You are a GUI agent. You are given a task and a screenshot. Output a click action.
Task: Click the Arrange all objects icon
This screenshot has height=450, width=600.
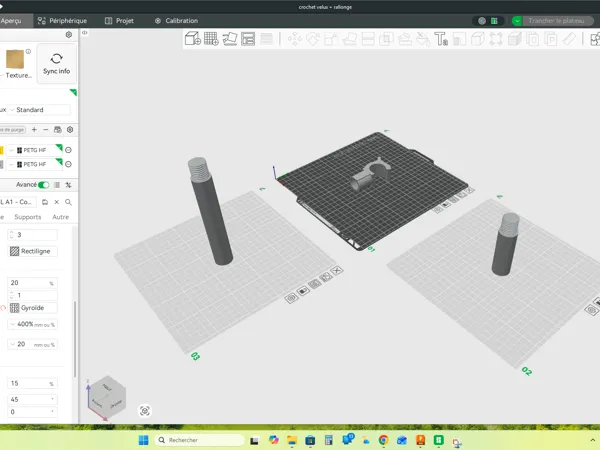[x=248, y=39]
